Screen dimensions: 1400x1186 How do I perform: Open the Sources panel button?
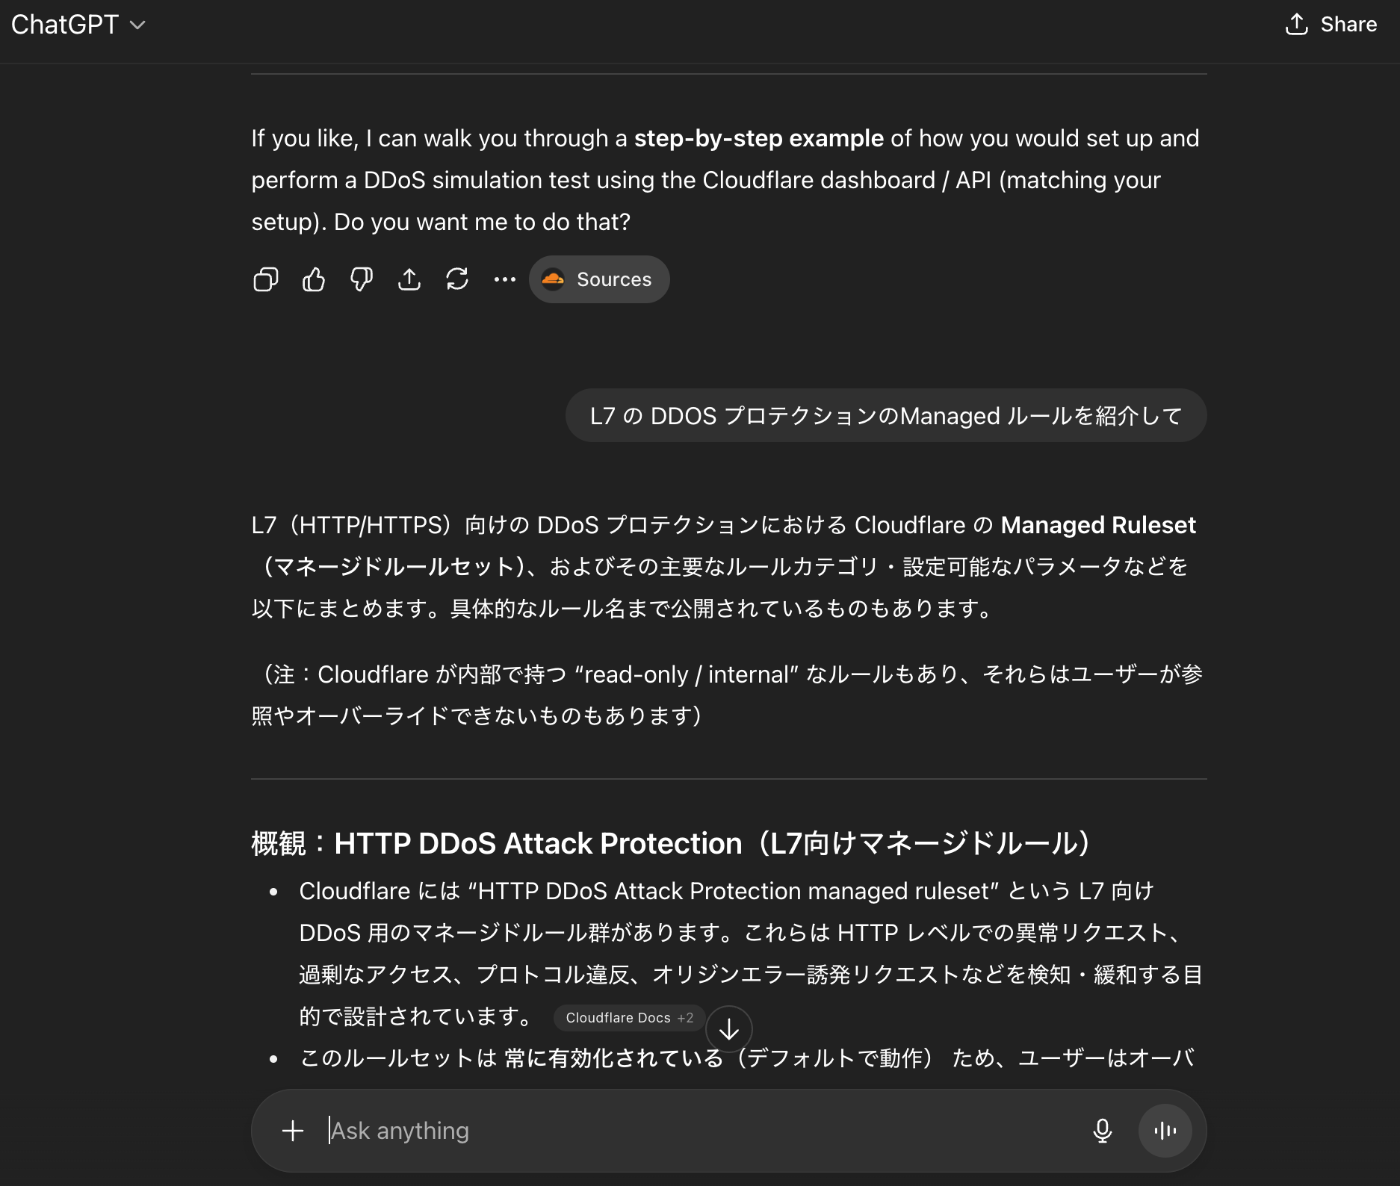coord(599,279)
